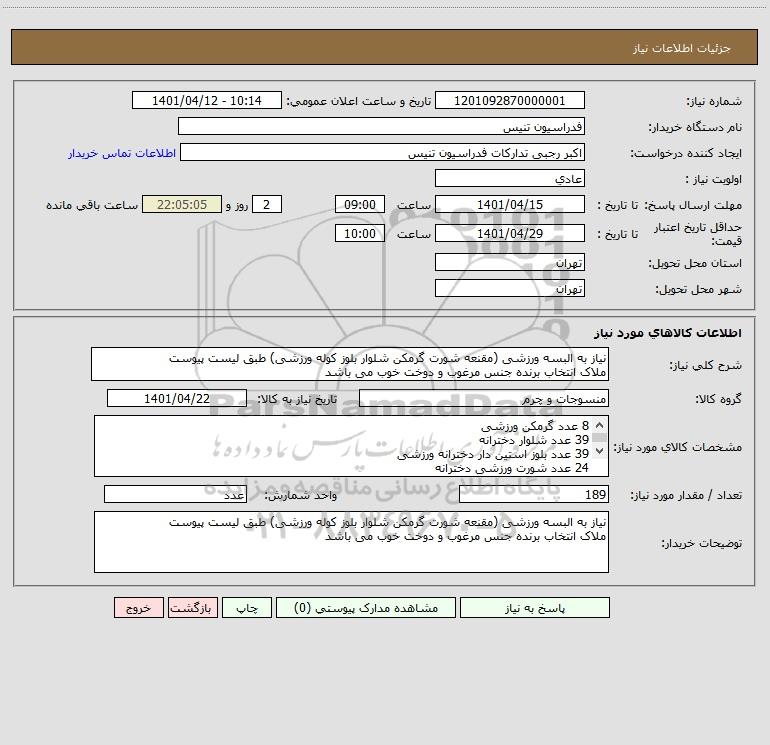
Task: Click goods group field منسوجات و چرم
Action: (x=484, y=398)
